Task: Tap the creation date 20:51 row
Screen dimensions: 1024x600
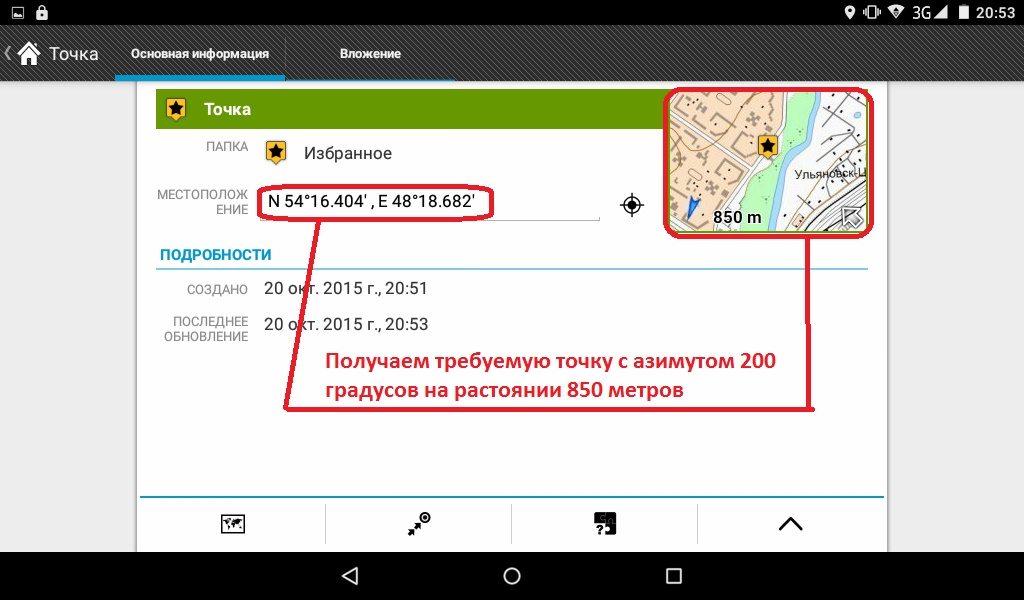Action: [345, 289]
